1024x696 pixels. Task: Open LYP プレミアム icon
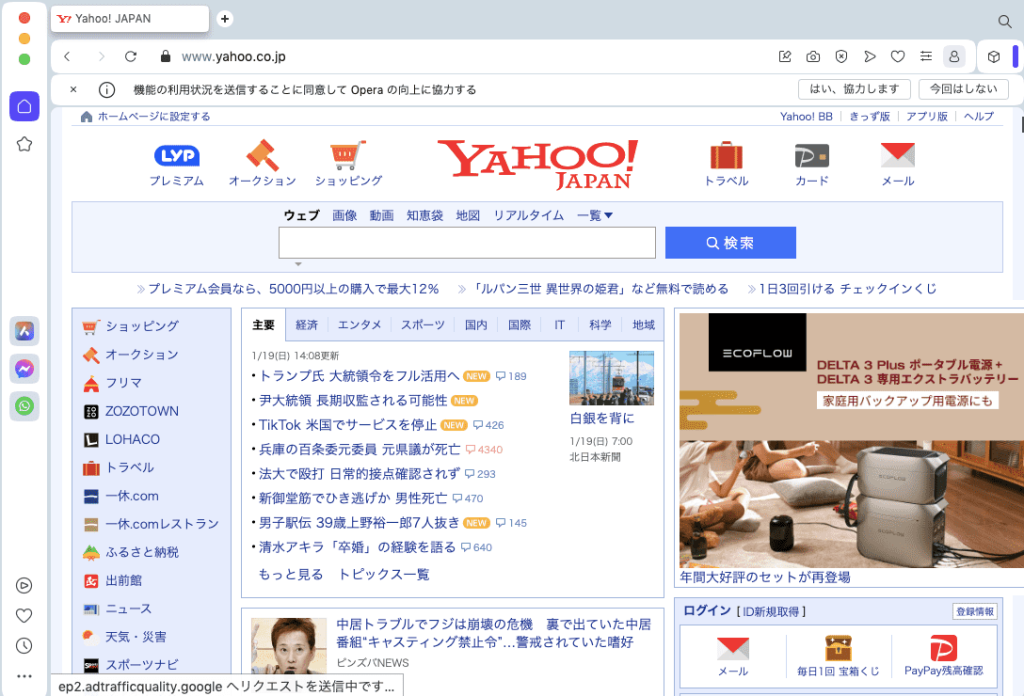pyautogui.click(x=176, y=165)
